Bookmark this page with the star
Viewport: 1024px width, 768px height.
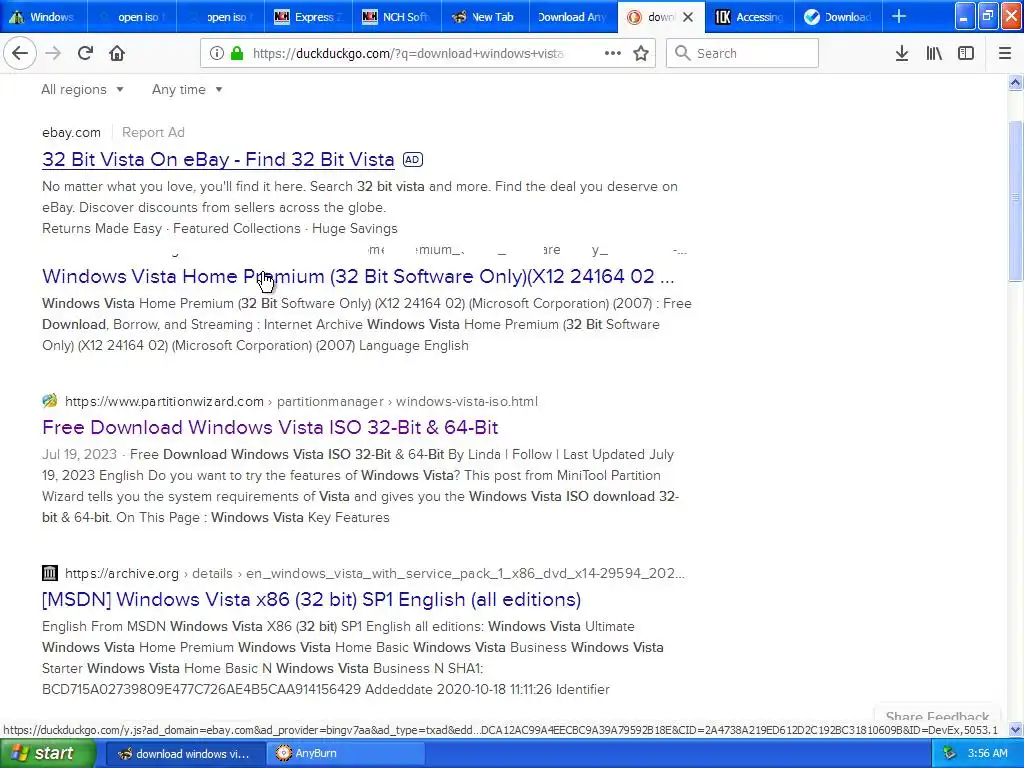coord(641,53)
